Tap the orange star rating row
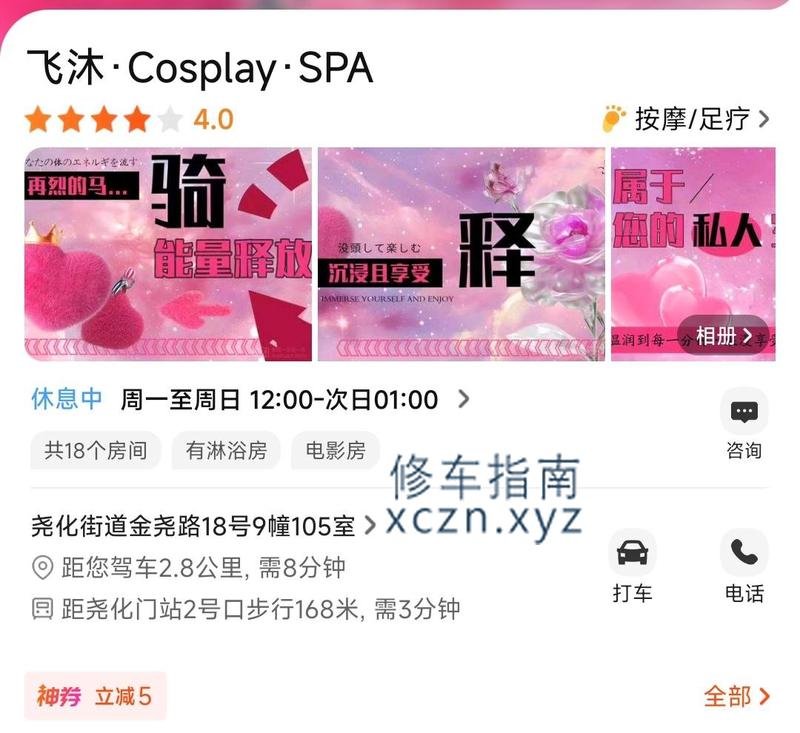Image resolution: width=800 pixels, height=733 pixels. 104,119
